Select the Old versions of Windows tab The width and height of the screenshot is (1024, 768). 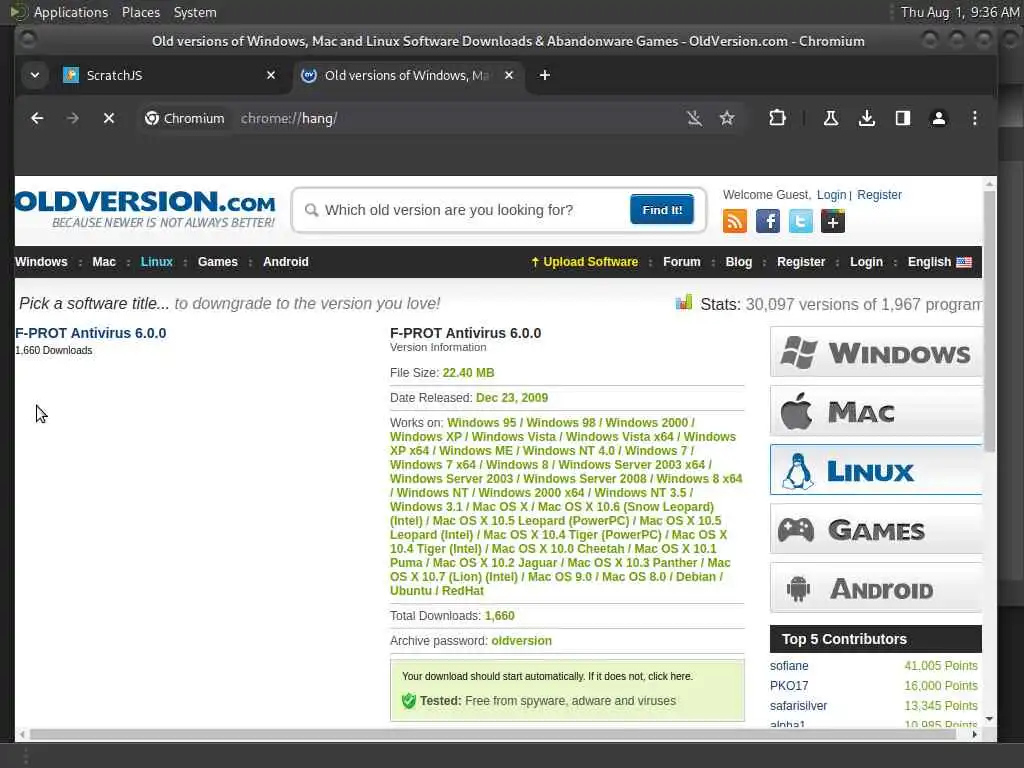pyautogui.click(x=408, y=75)
